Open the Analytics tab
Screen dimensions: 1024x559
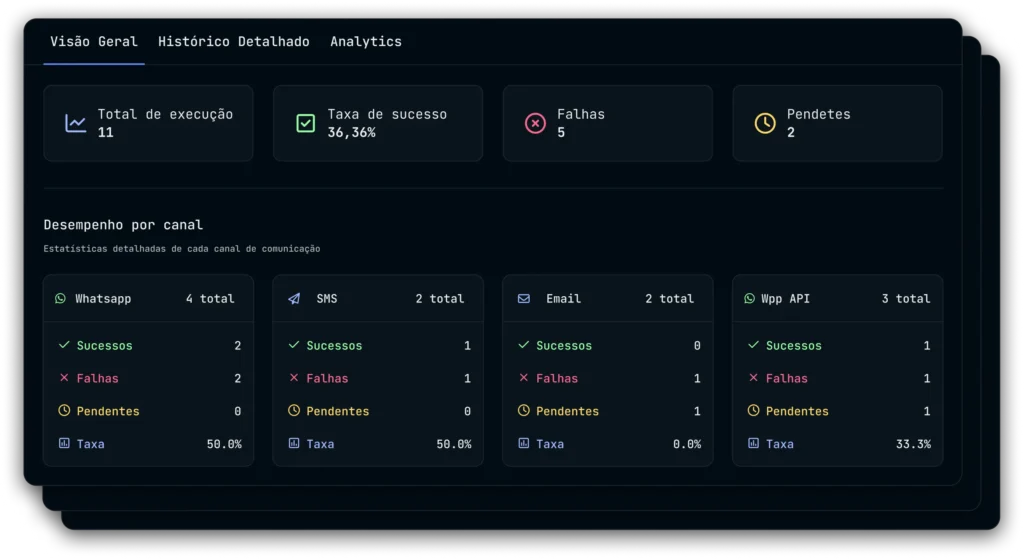click(x=366, y=42)
